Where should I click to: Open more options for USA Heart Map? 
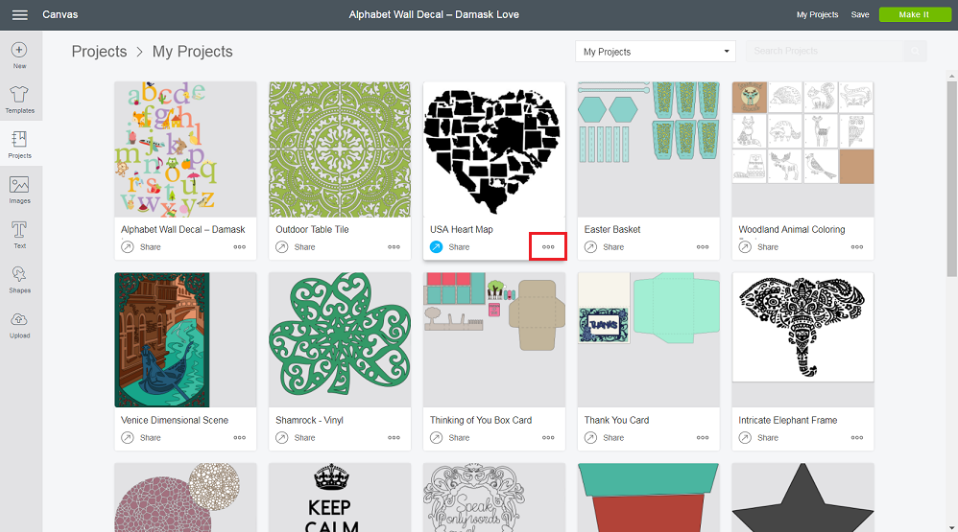pyautogui.click(x=548, y=247)
